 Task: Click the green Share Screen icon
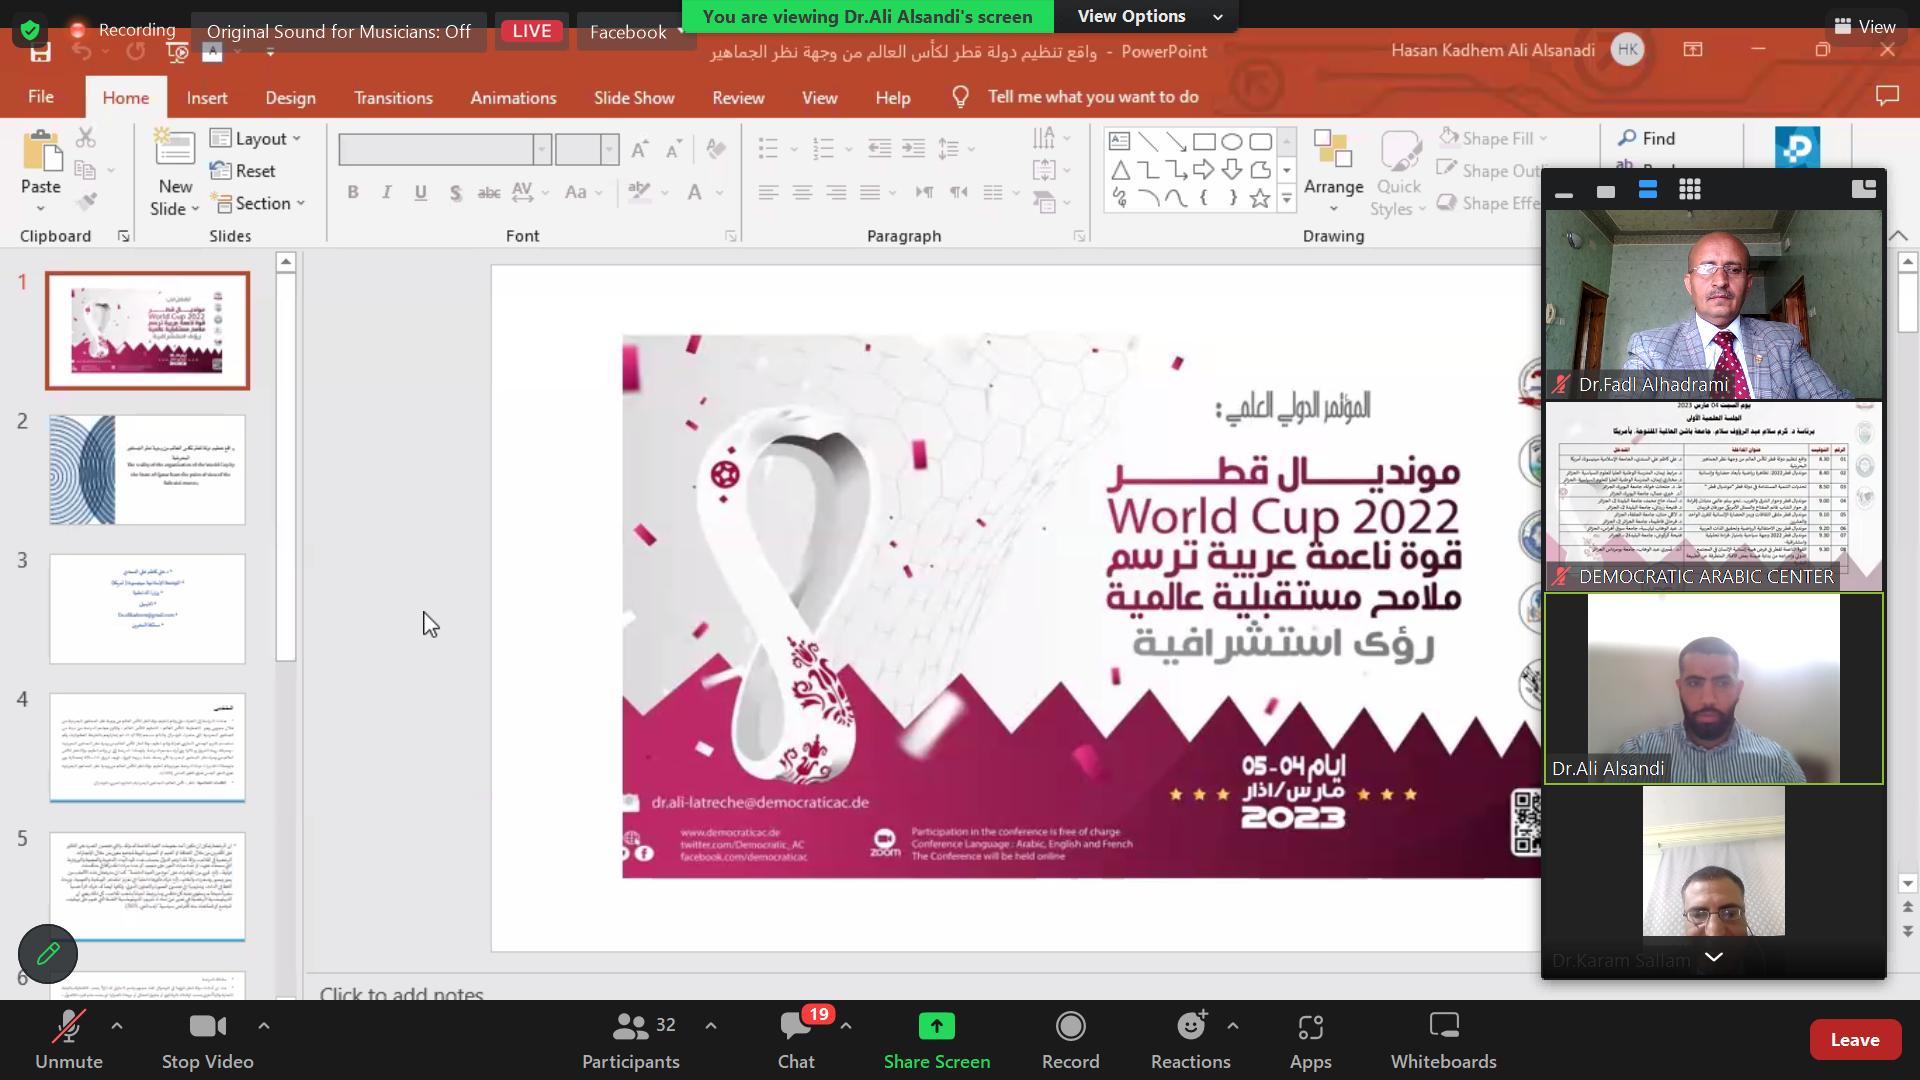point(936,1027)
